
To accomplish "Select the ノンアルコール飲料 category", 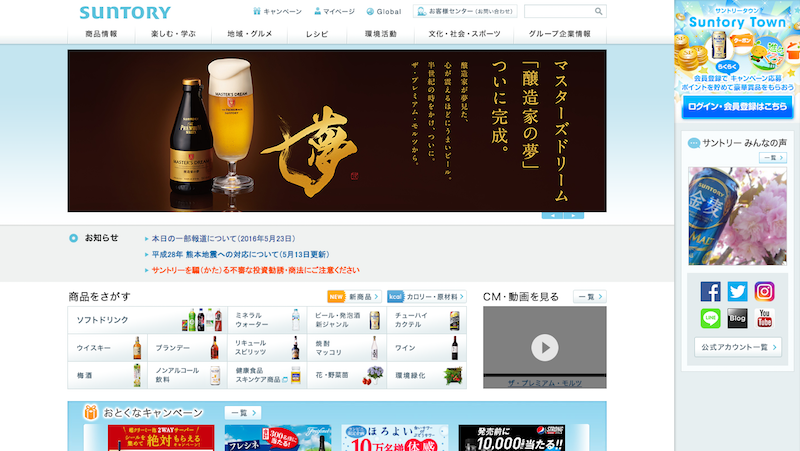I will pos(187,375).
